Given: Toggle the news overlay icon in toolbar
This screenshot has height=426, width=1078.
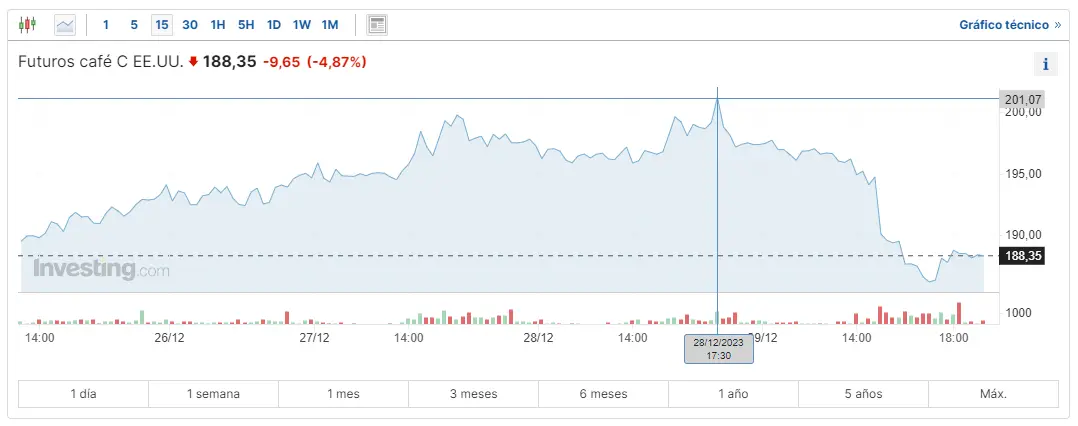Looking at the screenshot, I should tap(377, 24).
